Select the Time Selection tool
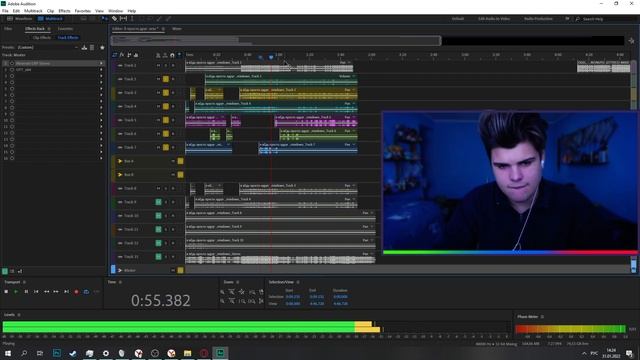Viewport: 640px width, 360px height. point(132,18)
